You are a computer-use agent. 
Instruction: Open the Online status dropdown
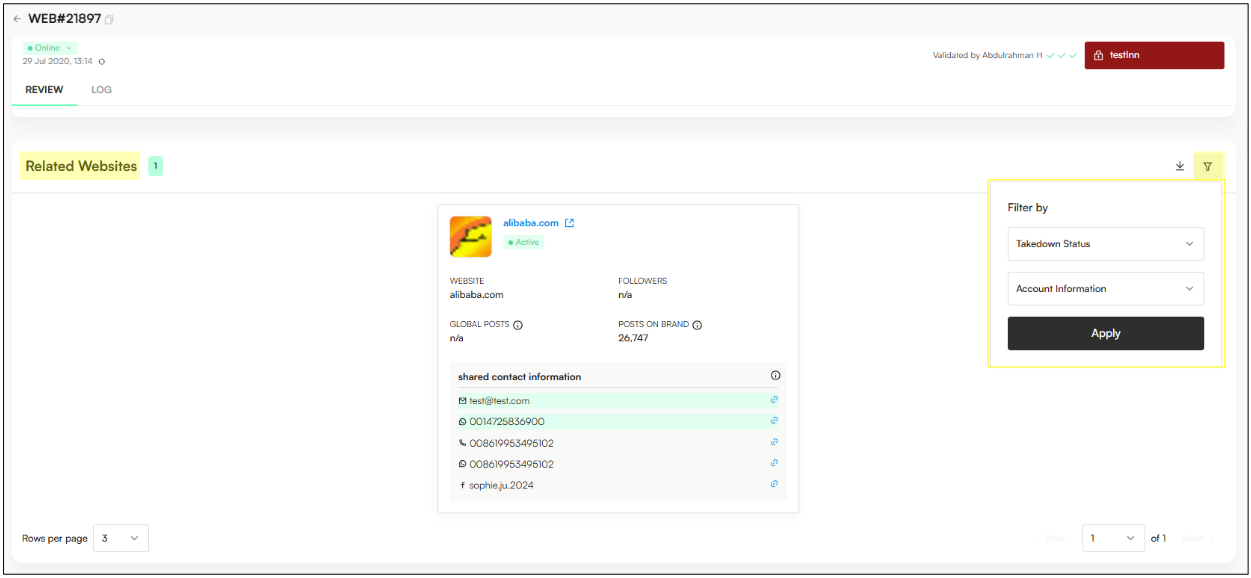pyautogui.click(x=50, y=48)
